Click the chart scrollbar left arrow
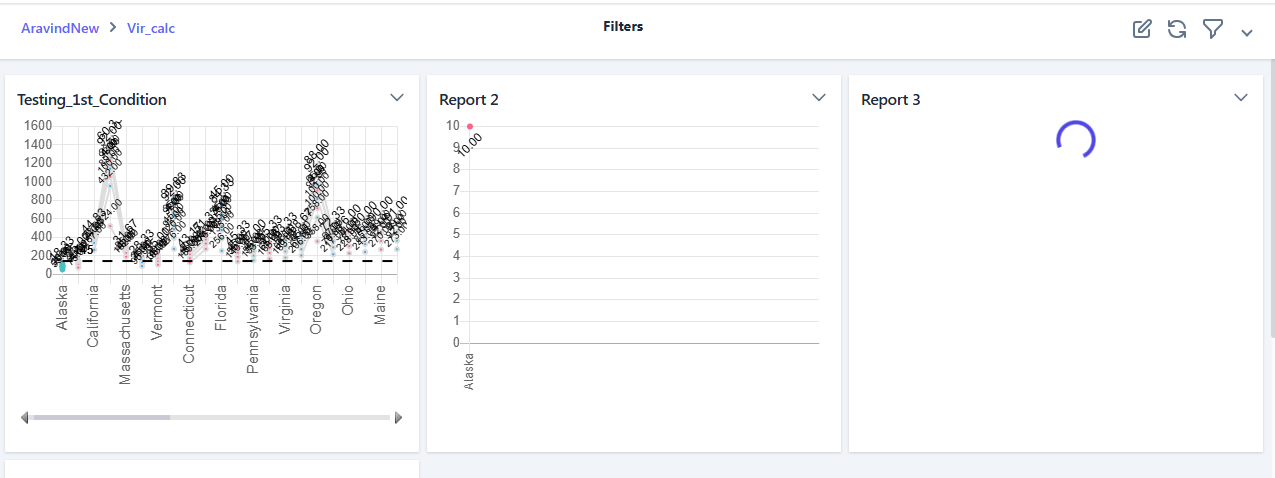 pyautogui.click(x=25, y=417)
